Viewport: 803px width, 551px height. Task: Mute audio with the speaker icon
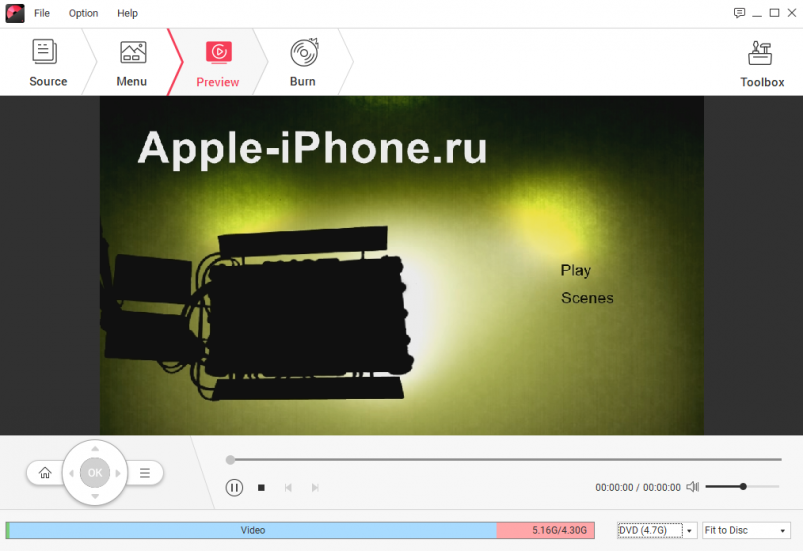tap(692, 487)
